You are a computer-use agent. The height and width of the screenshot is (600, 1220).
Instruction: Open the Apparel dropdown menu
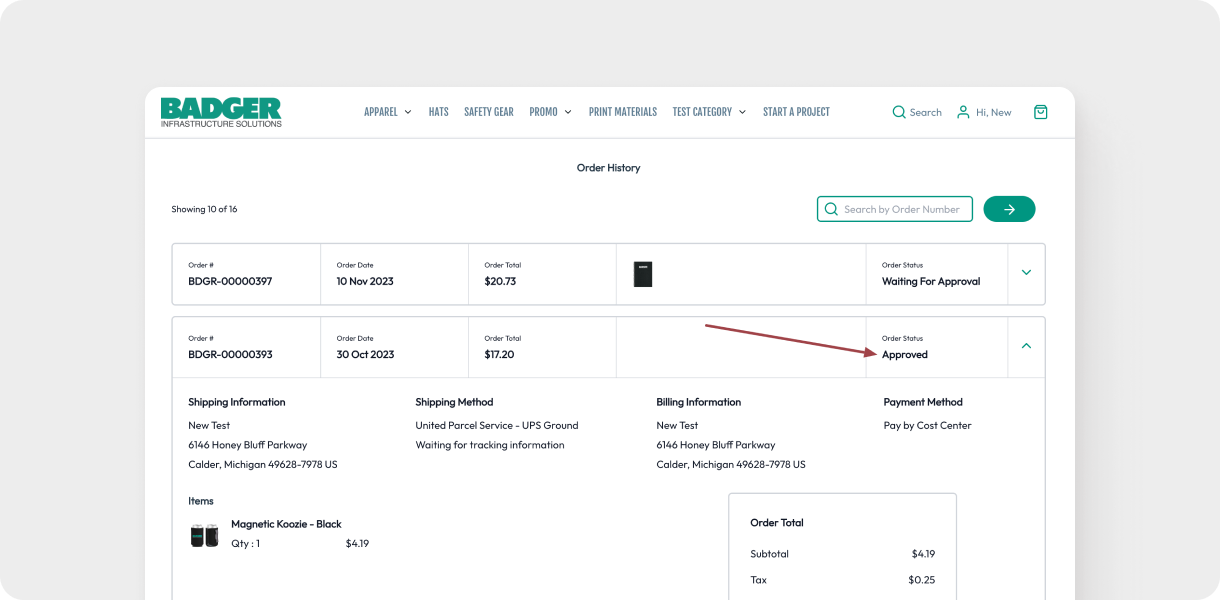[388, 112]
